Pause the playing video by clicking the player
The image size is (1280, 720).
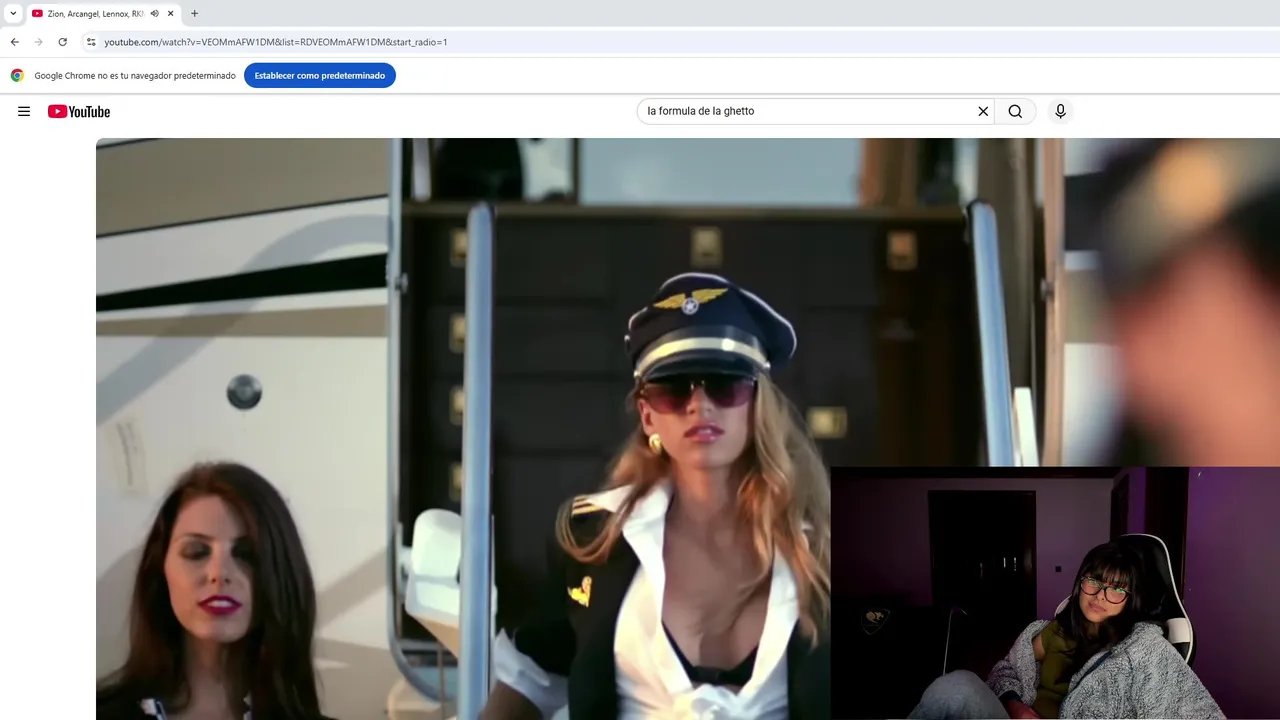pyautogui.click(x=688, y=429)
